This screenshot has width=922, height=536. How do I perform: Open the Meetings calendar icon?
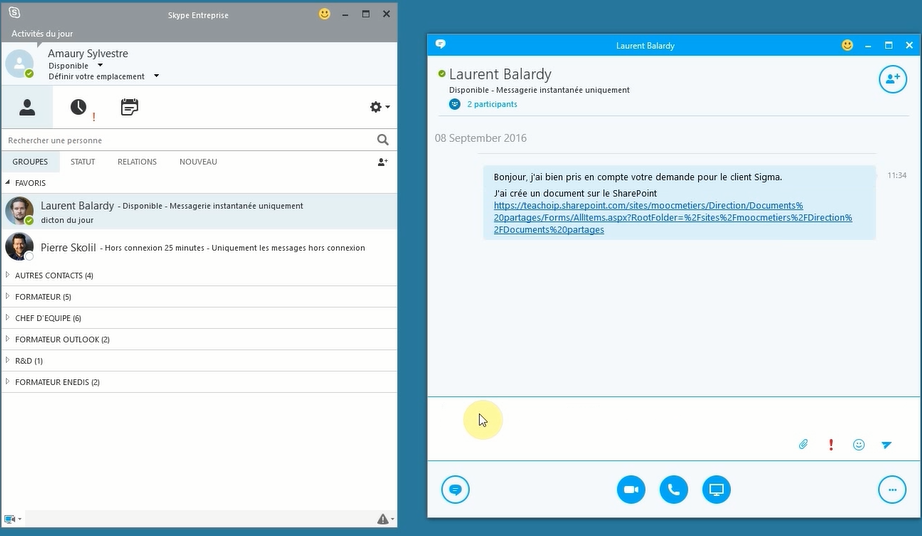point(129,107)
